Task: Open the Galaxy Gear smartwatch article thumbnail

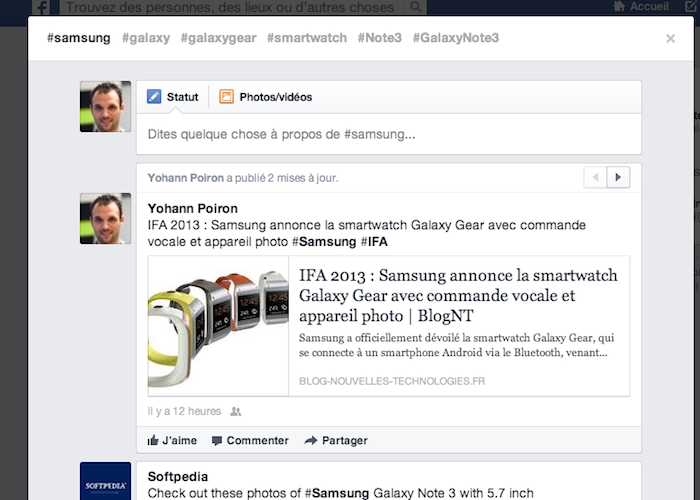Action: (218, 326)
